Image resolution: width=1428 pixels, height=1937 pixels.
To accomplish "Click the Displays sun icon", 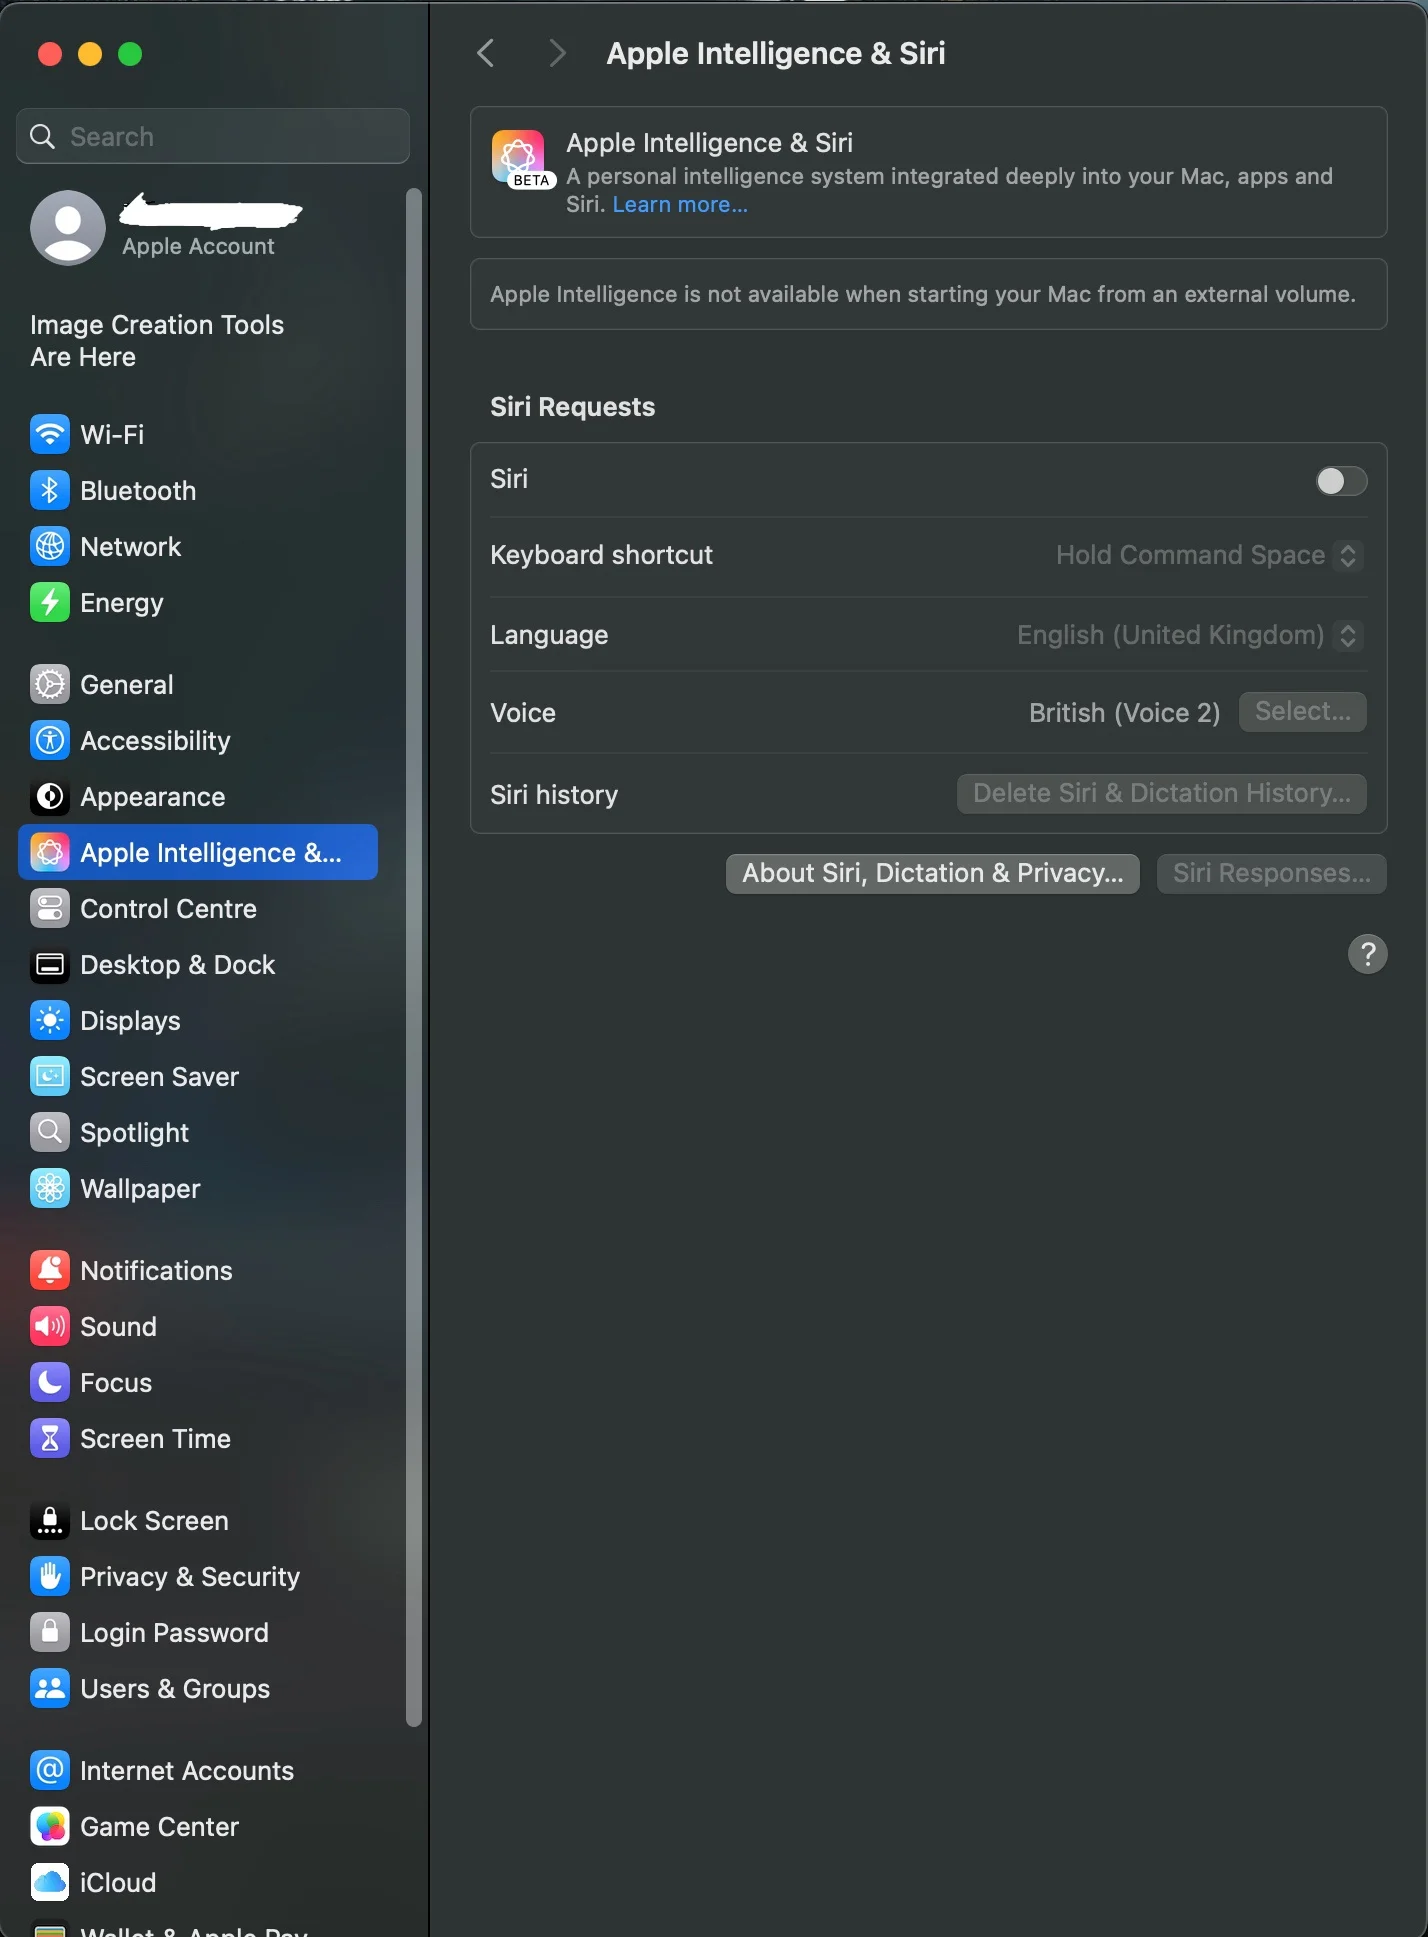I will pos(50,1020).
